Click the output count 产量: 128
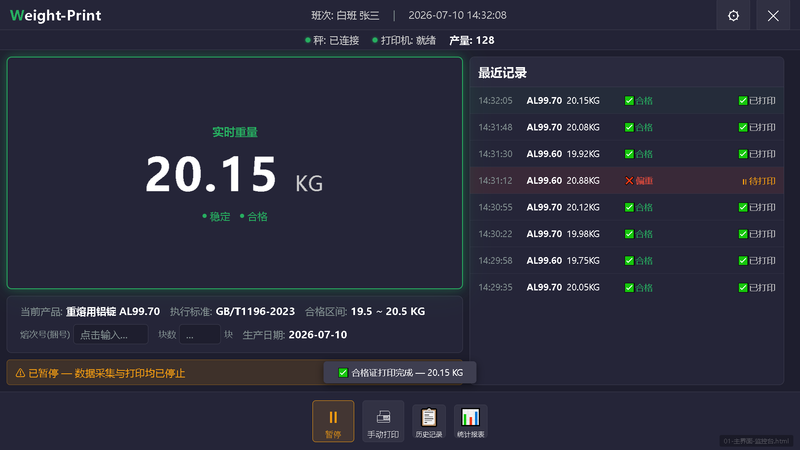Screen dimensions: 800x450 tap(471, 40)
